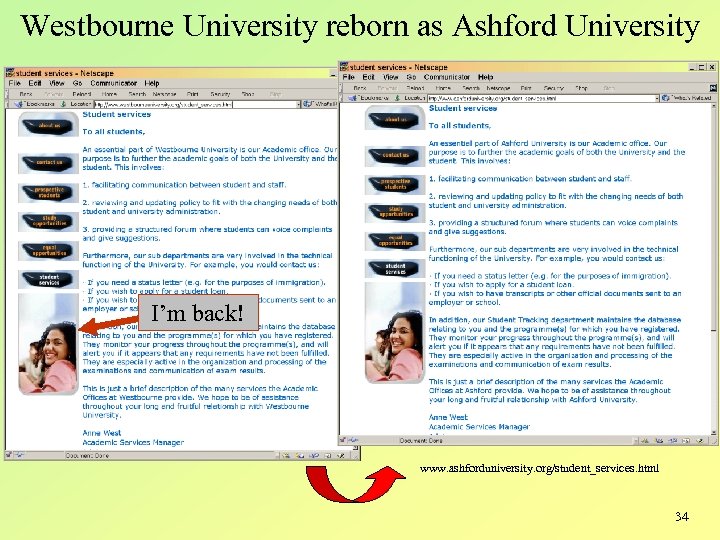The image size is (720, 540).
Task: Click Reload toolbar button in right window
Action: pyautogui.click(x=415, y=88)
